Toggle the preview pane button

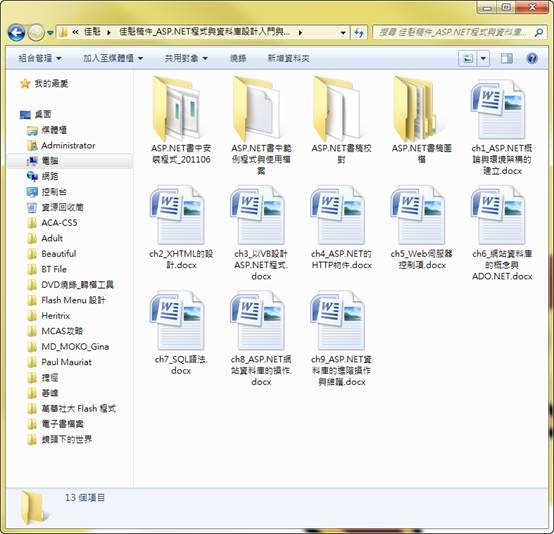[507, 58]
